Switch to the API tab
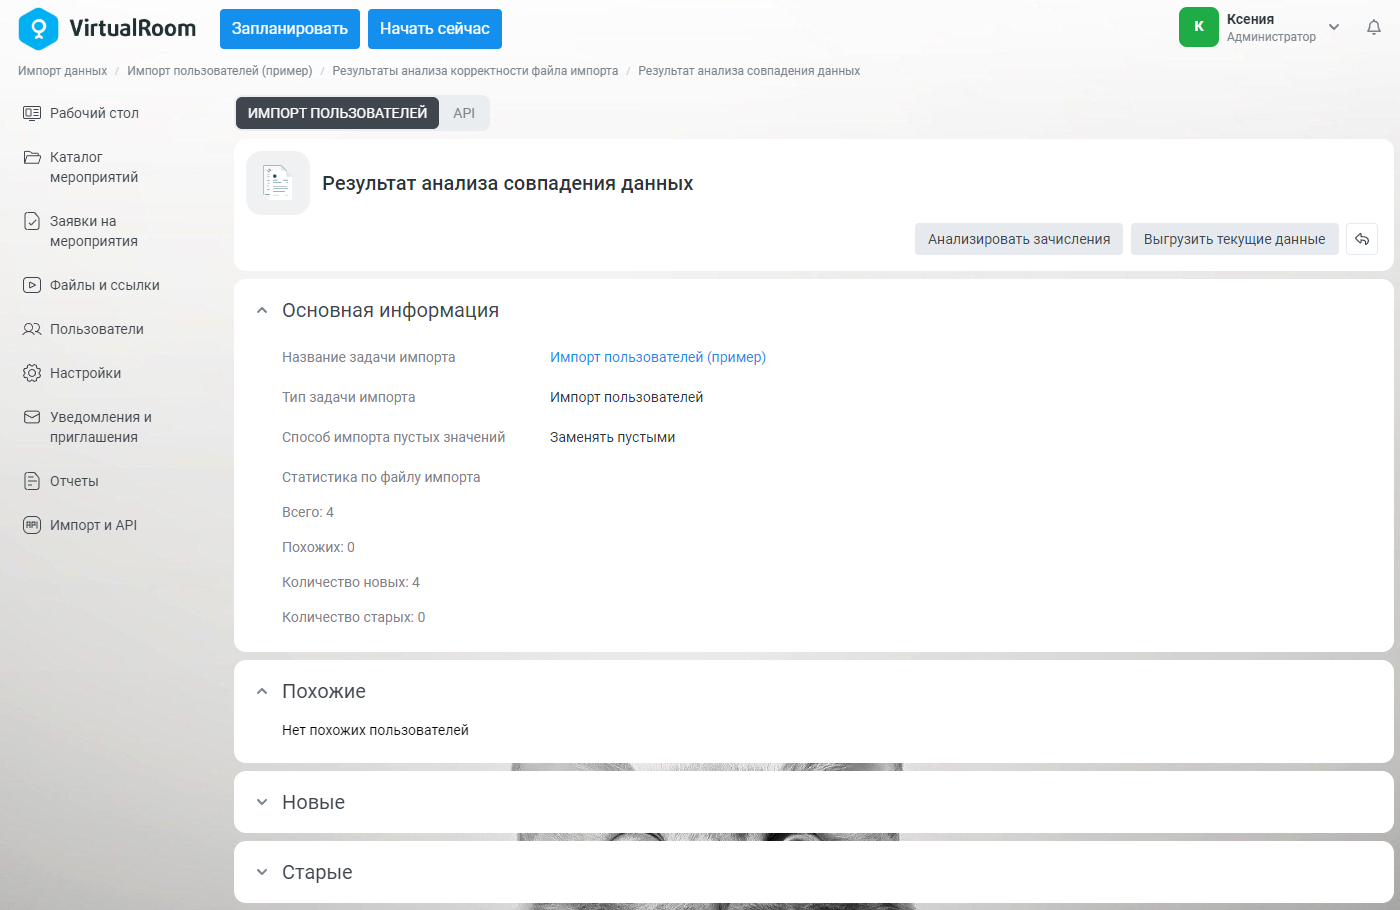 464,113
